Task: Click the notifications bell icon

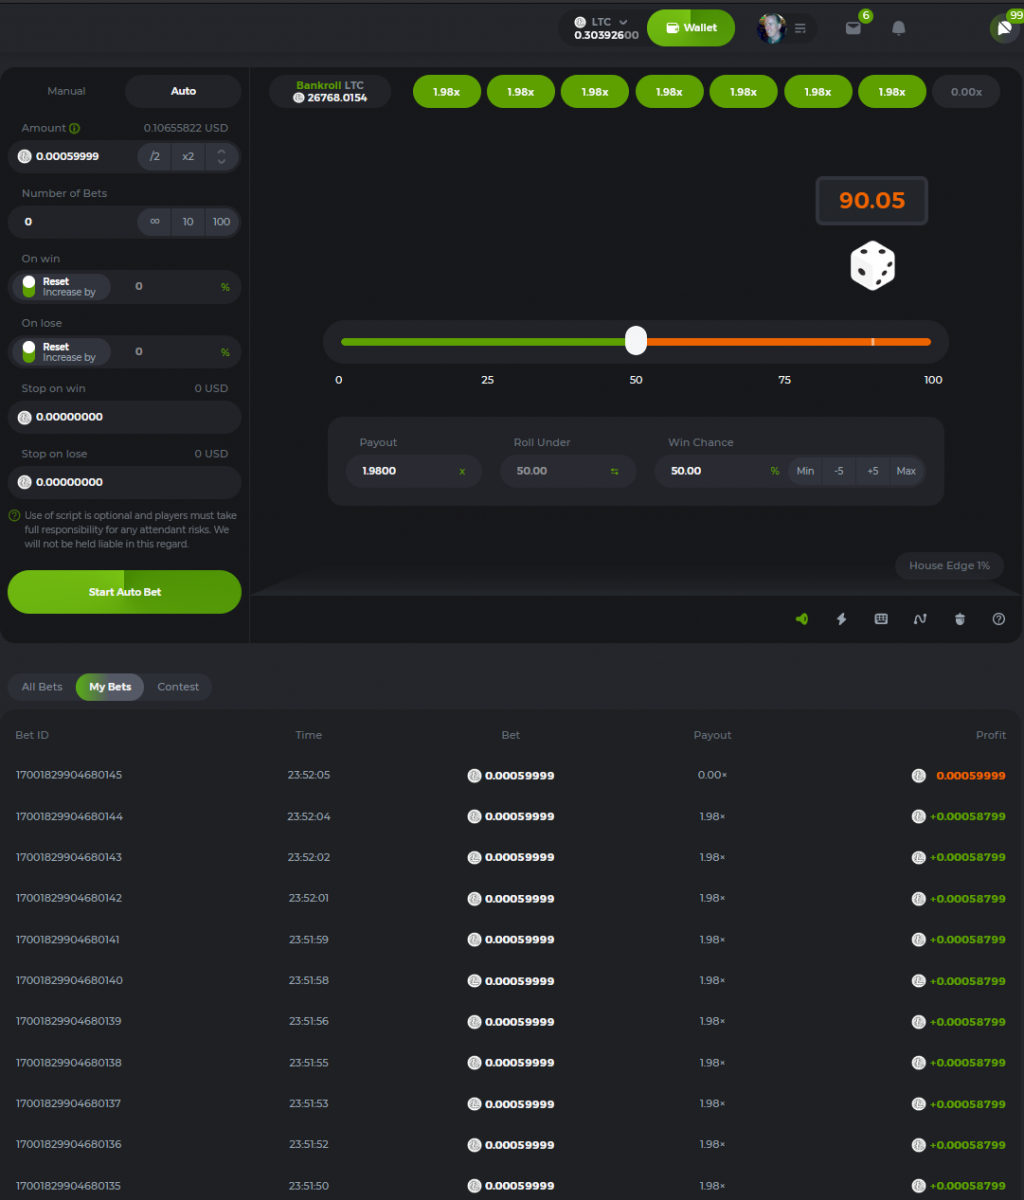Action: [899, 28]
